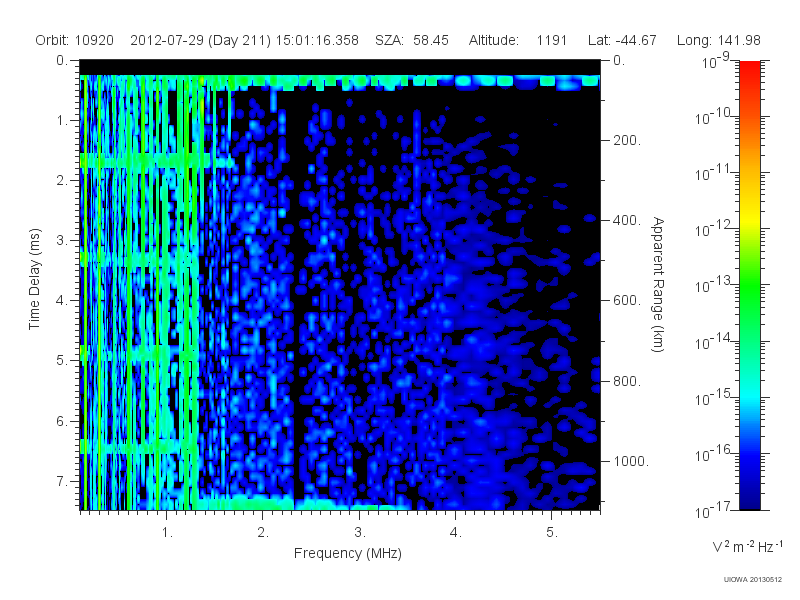800x600 pixels.
Task: Click the V² m⁻² Hz⁻¹ units label
Action: [747, 546]
